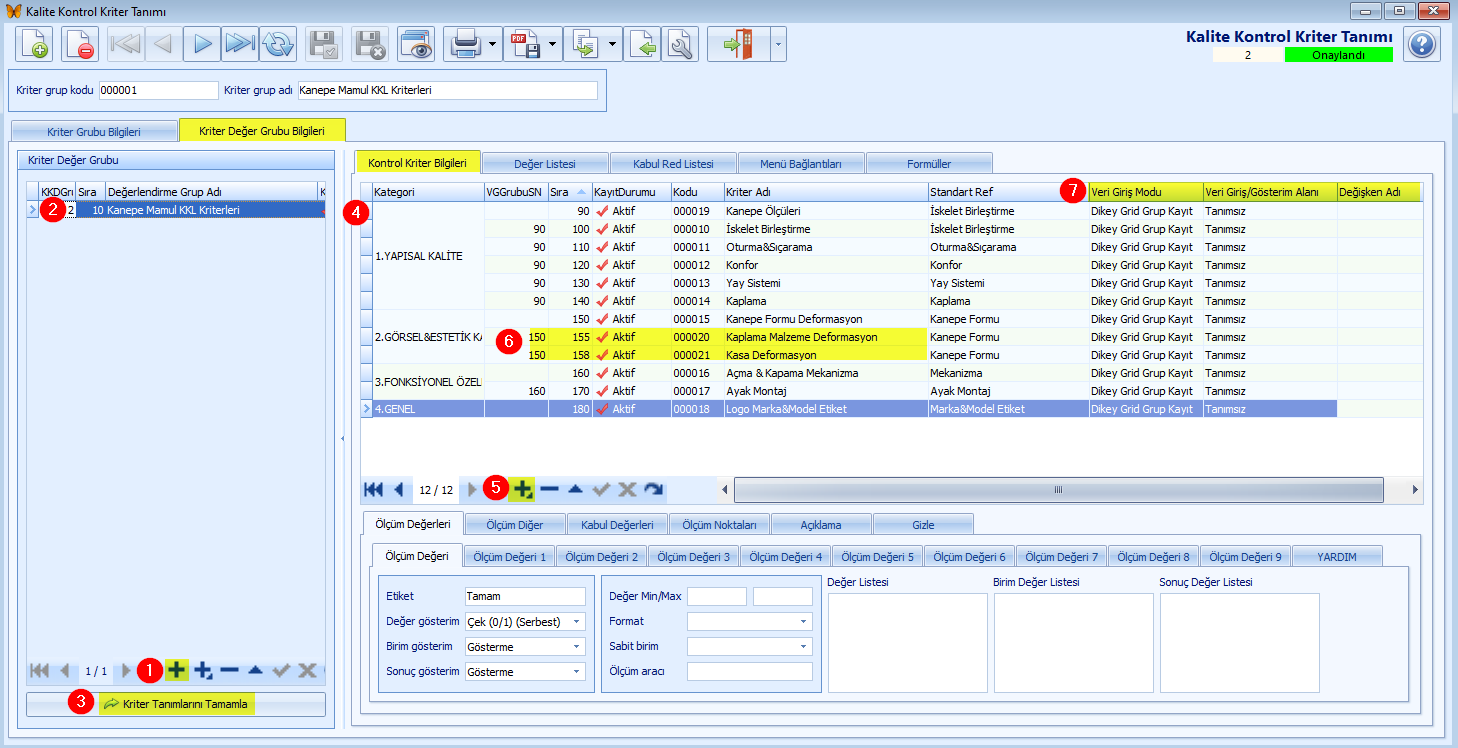The height and width of the screenshot is (748, 1458).
Task: Delete the record using the red minus document icon
Action: point(79,44)
